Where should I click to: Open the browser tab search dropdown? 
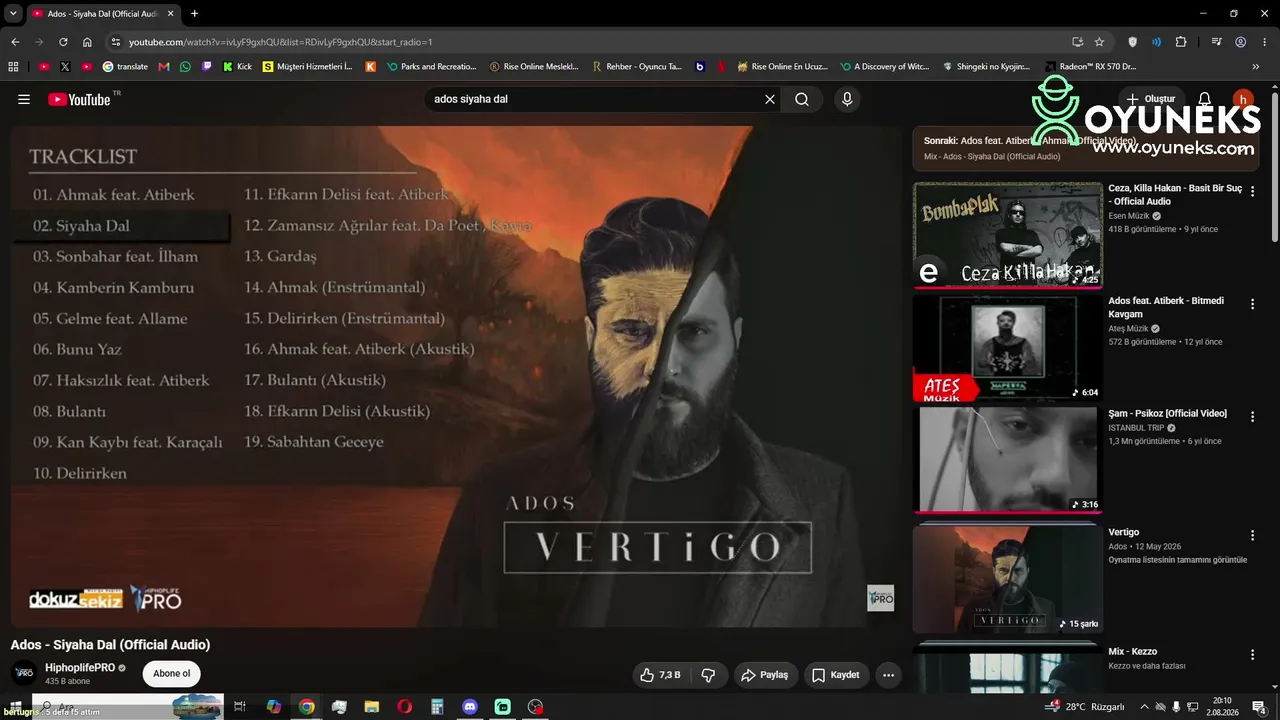pyautogui.click(x=13, y=14)
